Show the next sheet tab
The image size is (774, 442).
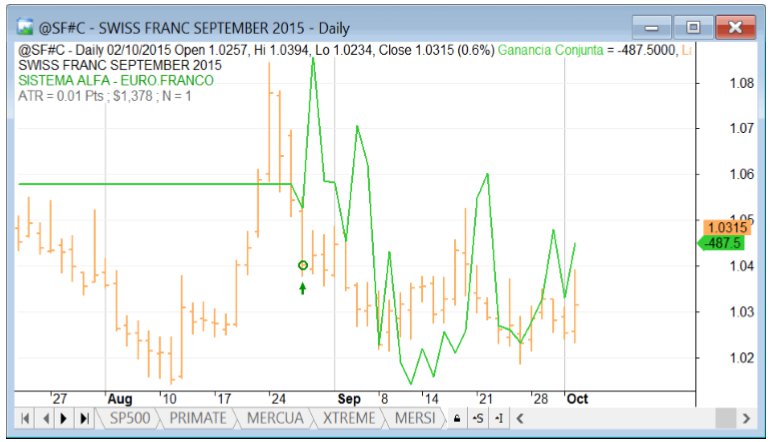64,419
